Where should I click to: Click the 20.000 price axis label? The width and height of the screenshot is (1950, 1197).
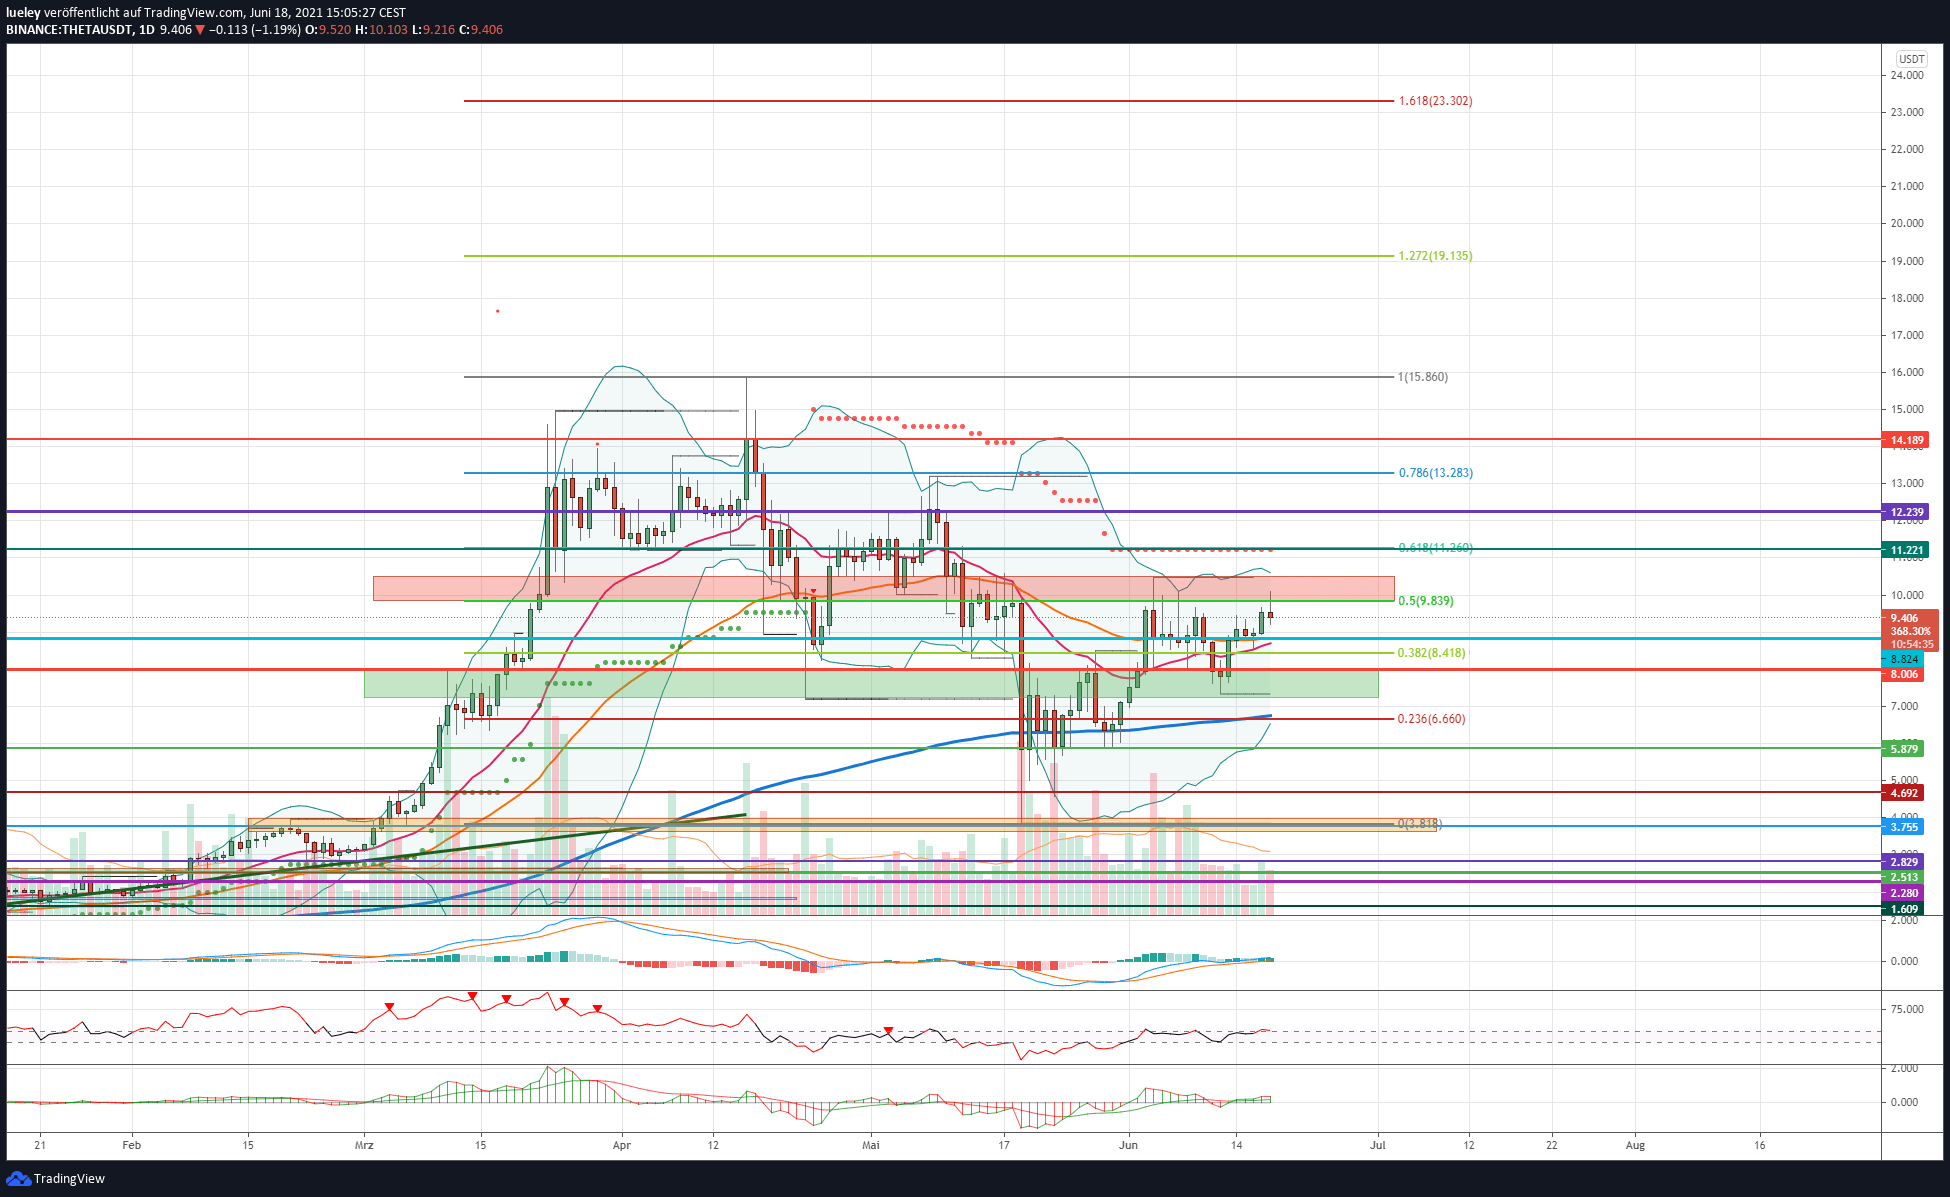coord(1907,223)
